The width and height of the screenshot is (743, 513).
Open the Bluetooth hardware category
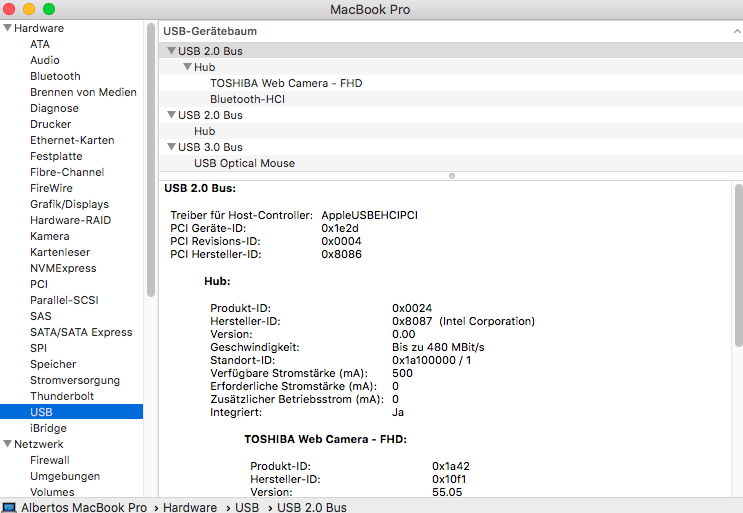[55, 76]
